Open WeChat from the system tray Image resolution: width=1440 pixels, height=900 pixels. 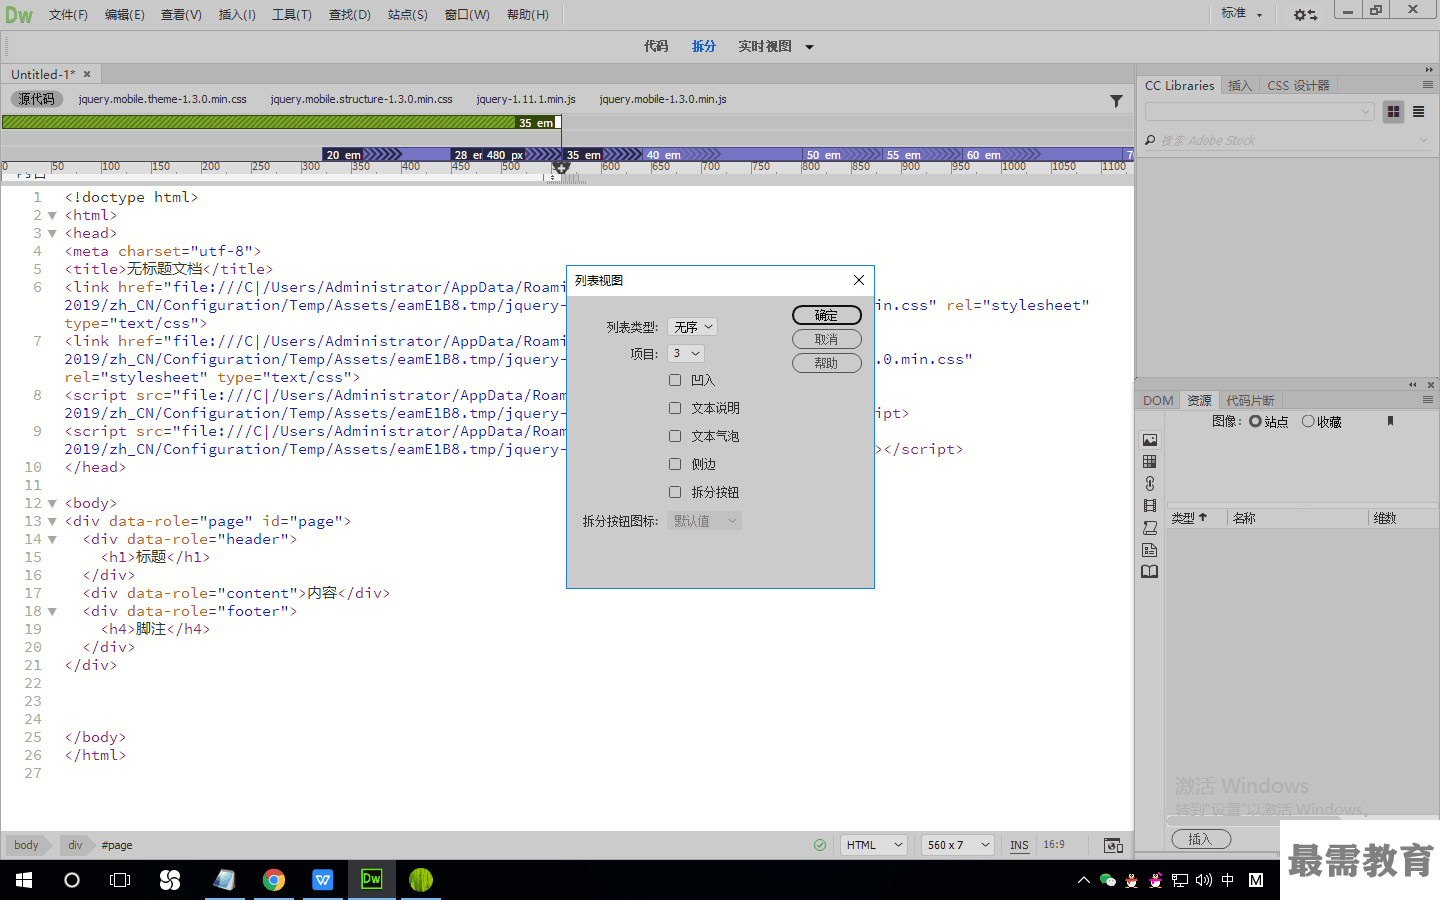pyautogui.click(x=1107, y=880)
